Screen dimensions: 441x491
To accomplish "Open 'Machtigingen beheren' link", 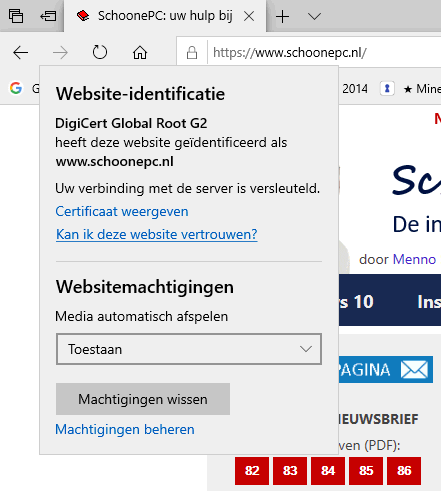I will pyautogui.click(x=125, y=429).
